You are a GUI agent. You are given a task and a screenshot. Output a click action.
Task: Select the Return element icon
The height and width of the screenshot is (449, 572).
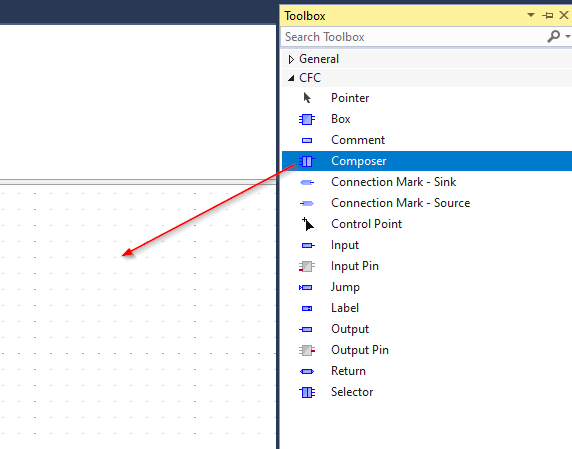(x=307, y=371)
